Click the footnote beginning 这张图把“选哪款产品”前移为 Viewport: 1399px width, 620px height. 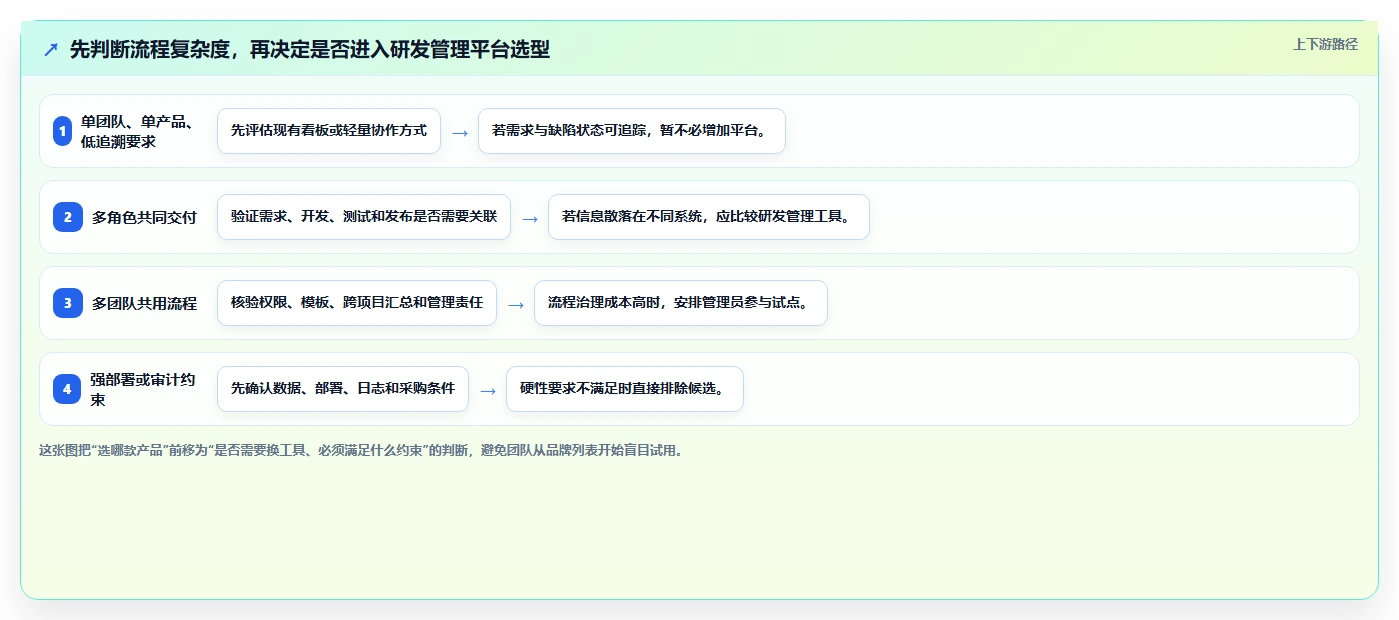[363, 450]
